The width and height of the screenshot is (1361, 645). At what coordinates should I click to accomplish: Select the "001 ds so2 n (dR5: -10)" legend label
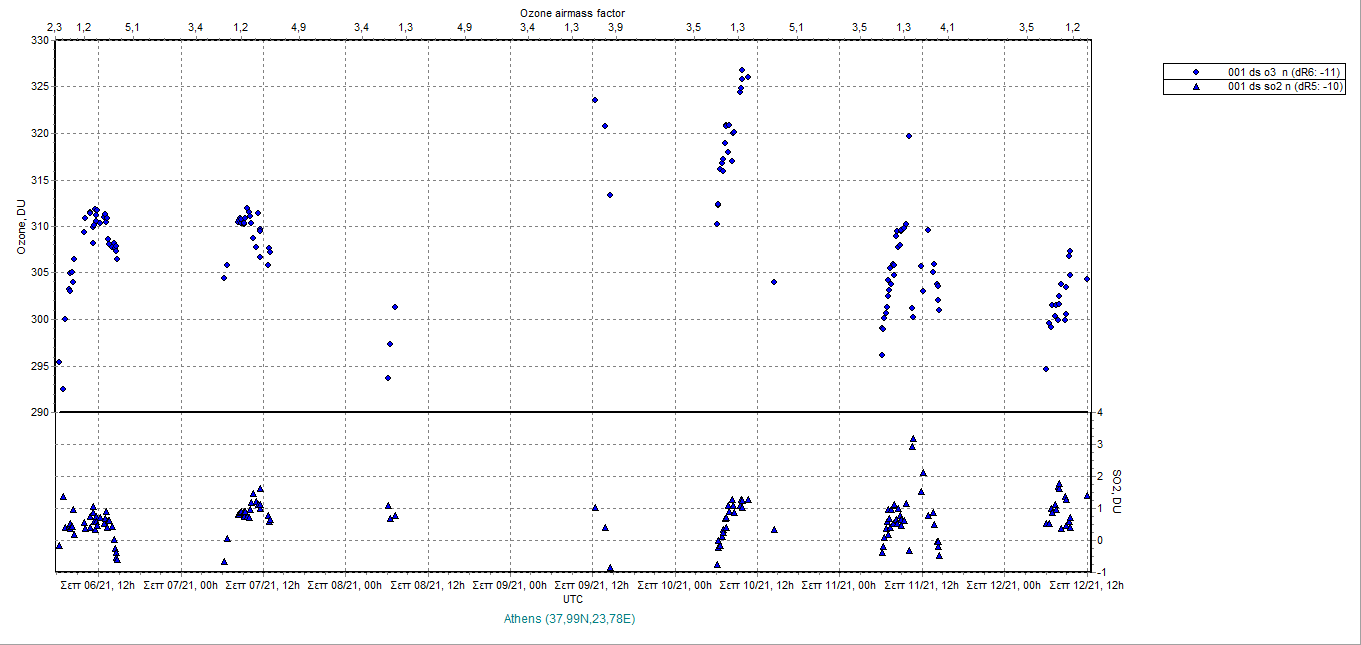click(x=1278, y=87)
